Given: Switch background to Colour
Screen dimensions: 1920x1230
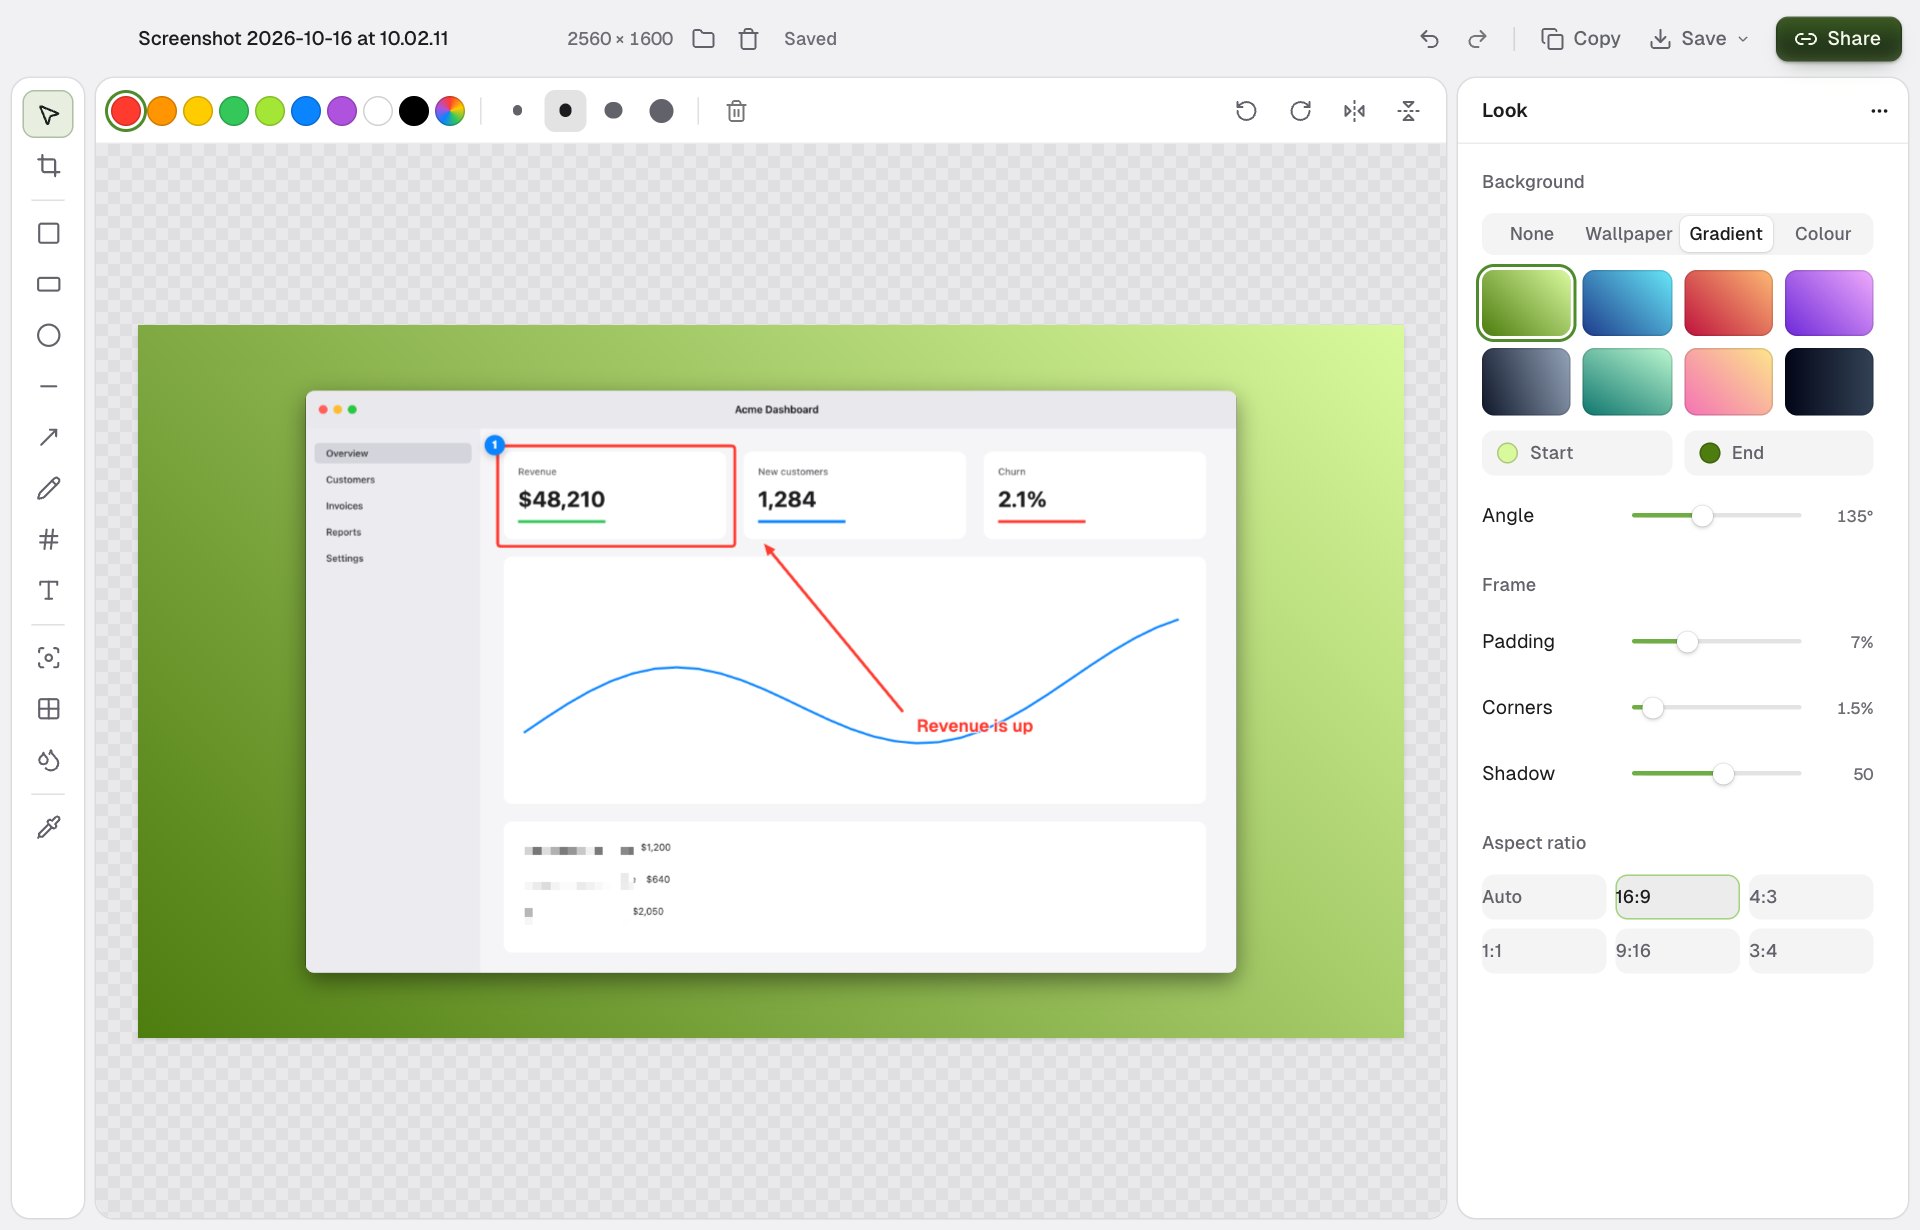Looking at the screenshot, I should (1822, 234).
